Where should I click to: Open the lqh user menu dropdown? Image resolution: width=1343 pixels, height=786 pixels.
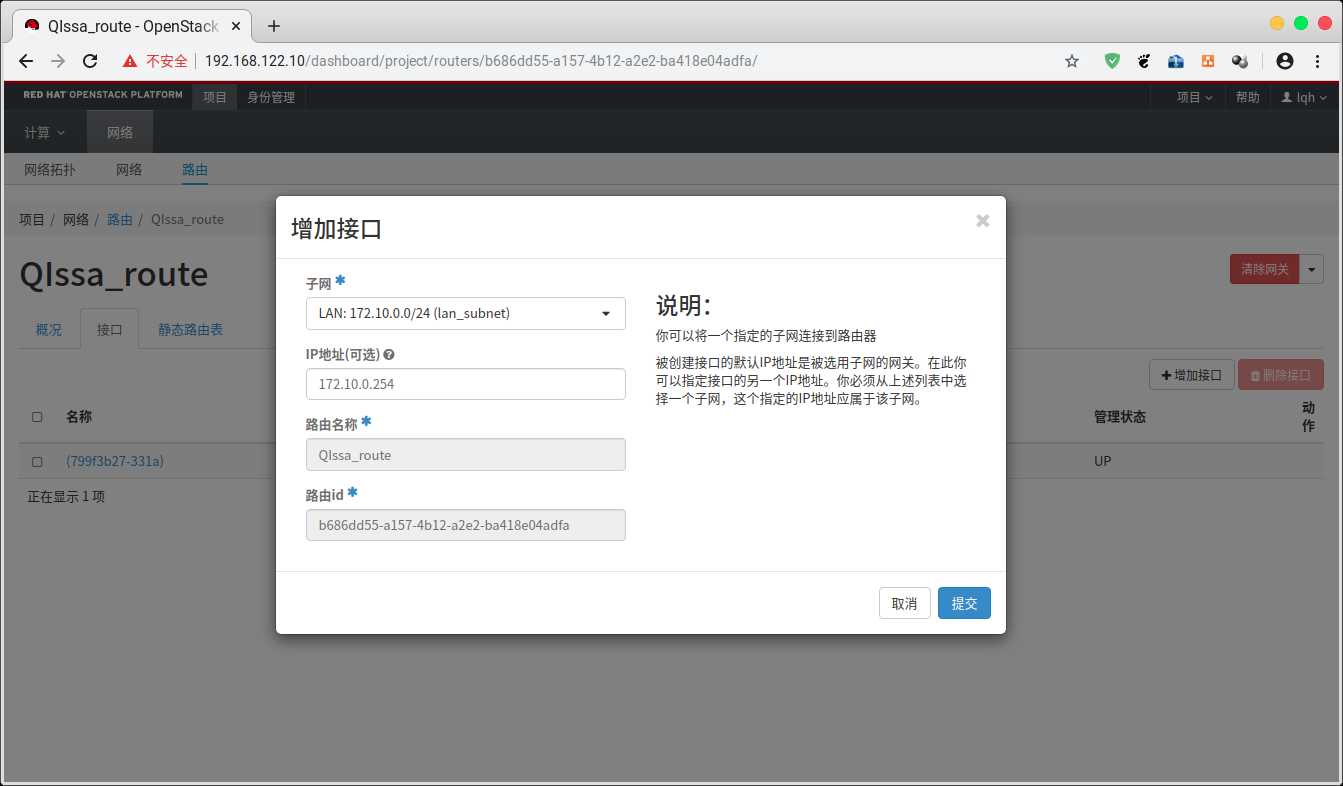pos(1304,97)
